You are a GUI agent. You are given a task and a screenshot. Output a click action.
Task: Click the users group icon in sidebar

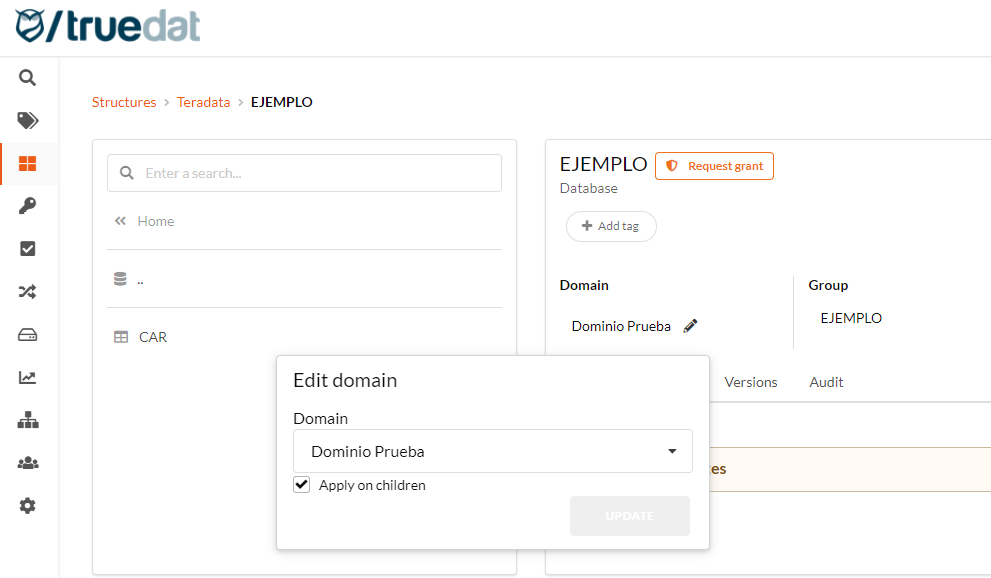28,463
